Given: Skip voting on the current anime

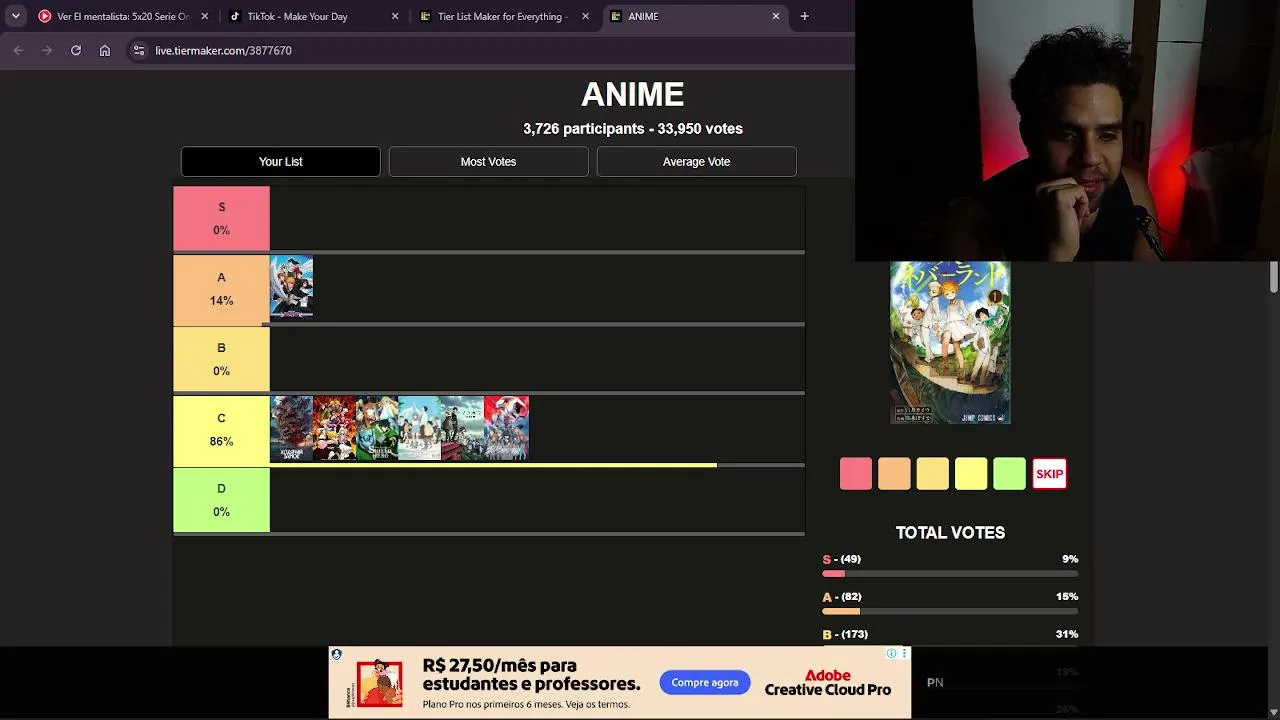Looking at the screenshot, I should [1049, 474].
